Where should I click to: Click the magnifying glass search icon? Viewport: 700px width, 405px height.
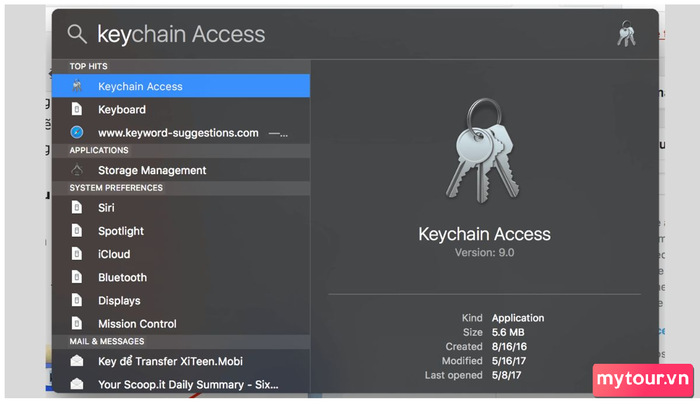click(77, 34)
